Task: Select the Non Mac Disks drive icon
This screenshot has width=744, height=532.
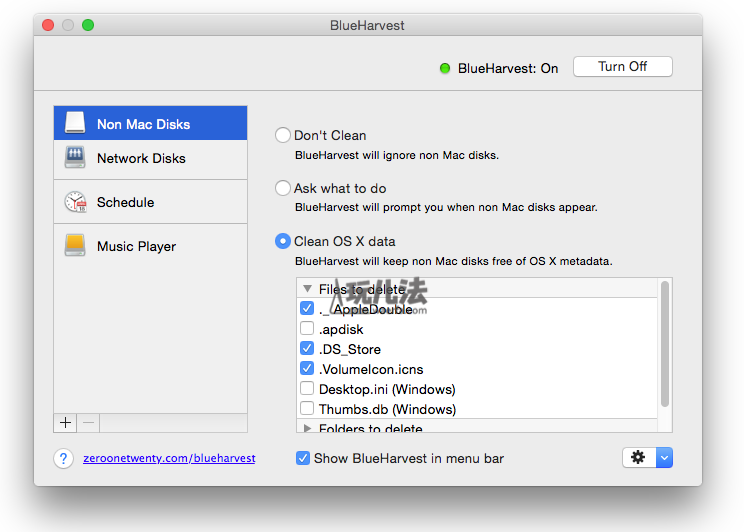Action: point(75,123)
